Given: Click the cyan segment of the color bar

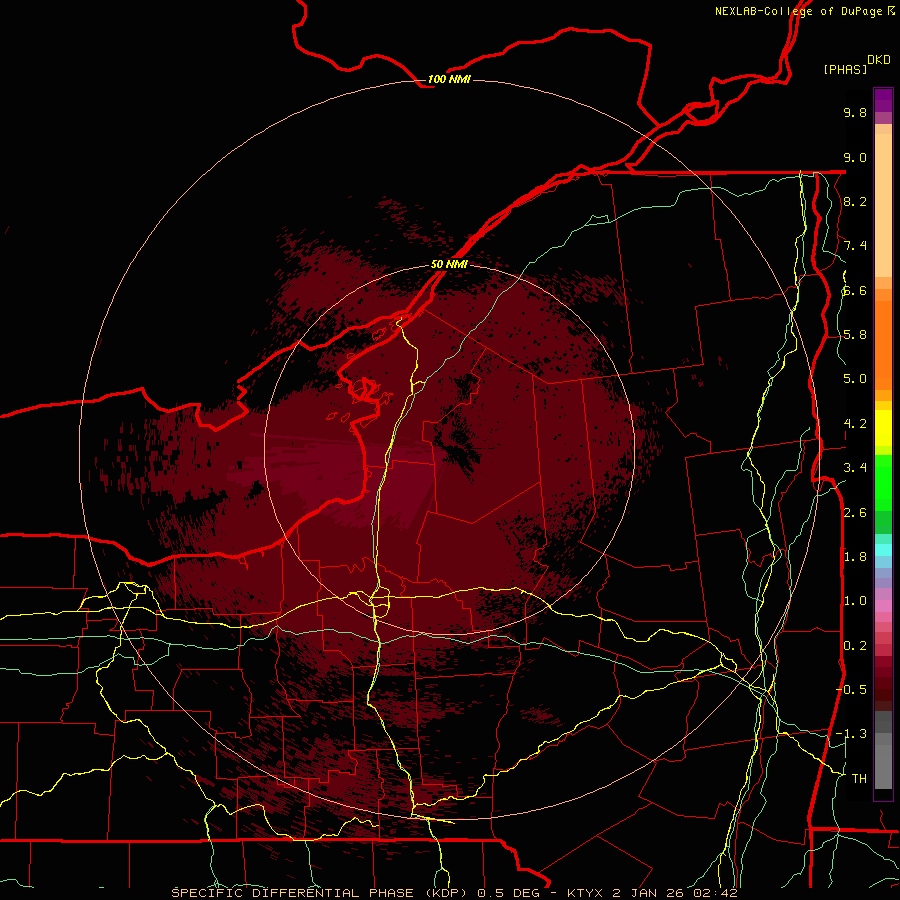Looking at the screenshot, I should [x=883, y=549].
